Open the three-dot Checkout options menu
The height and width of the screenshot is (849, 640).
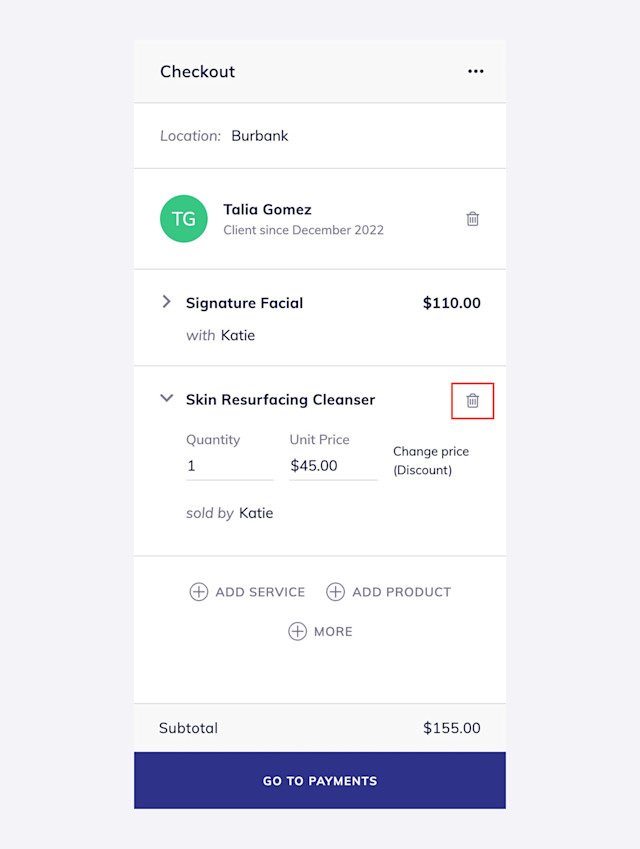475,71
